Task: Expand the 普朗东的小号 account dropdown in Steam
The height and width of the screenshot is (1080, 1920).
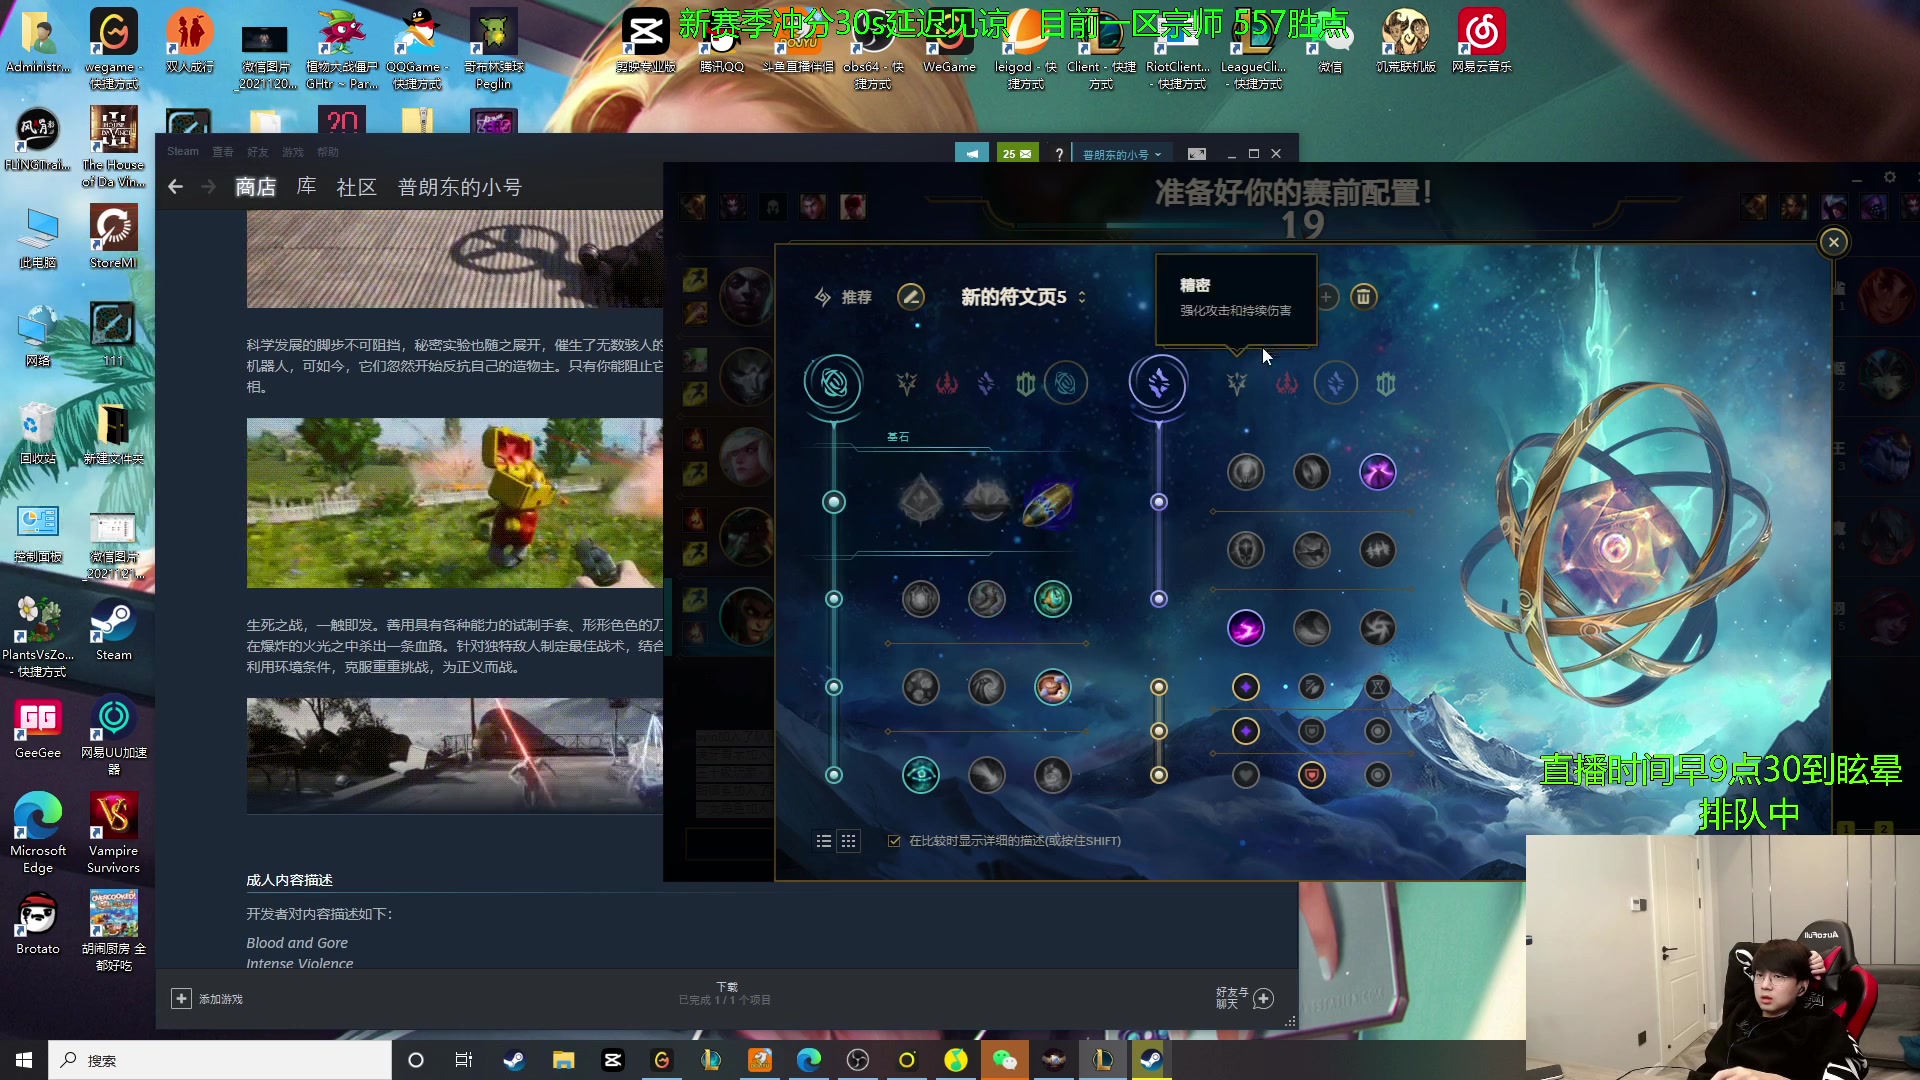Action: [1122, 154]
